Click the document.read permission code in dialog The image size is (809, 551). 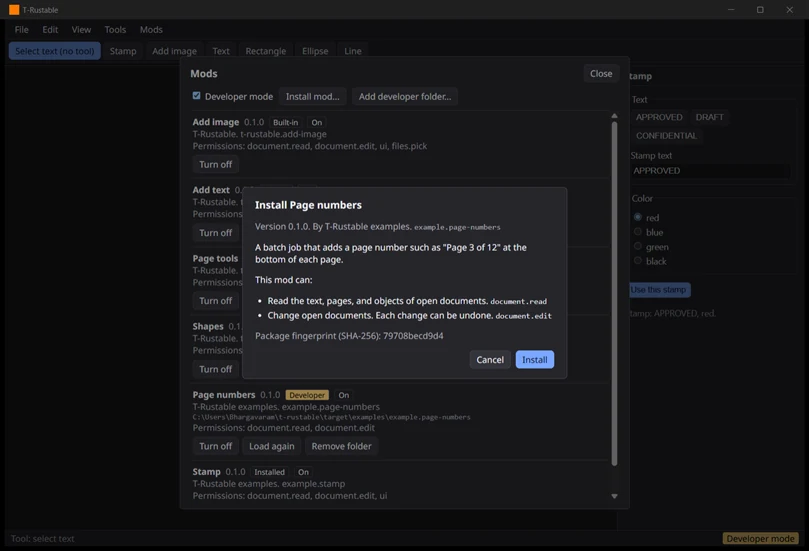click(x=519, y=302)
